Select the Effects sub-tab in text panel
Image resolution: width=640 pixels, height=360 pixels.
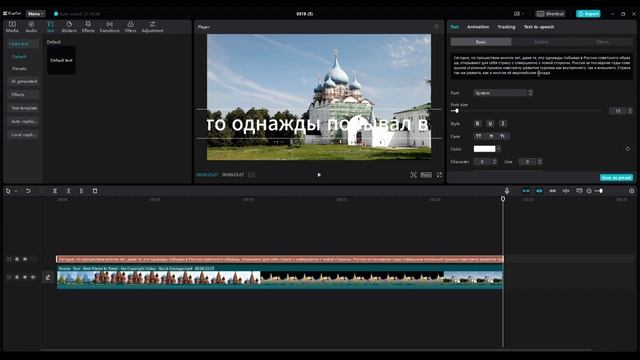[x=602, y=42]
